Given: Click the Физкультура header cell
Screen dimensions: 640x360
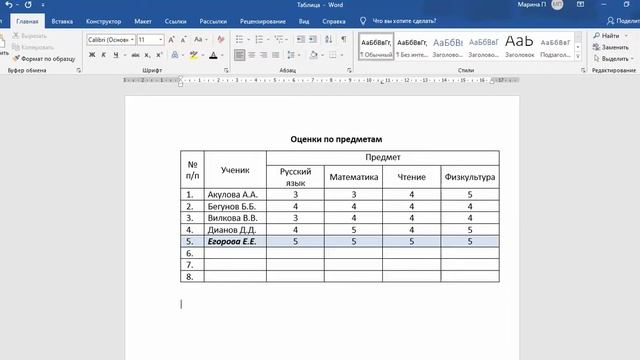Looking at the screenshot, I should pos(470,177).
